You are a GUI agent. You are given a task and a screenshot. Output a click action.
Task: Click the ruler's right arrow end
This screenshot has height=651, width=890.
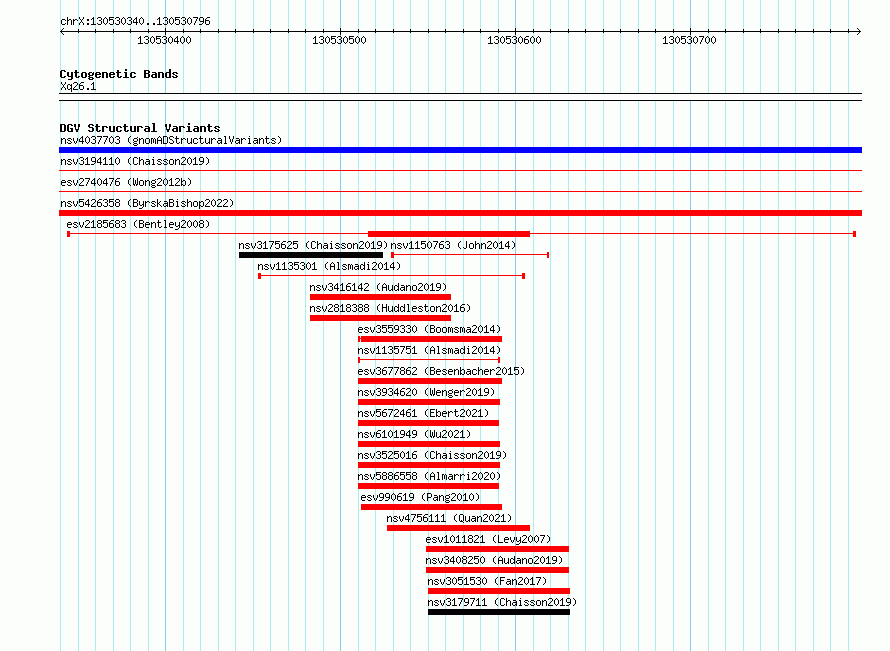(x=859, y=32)
